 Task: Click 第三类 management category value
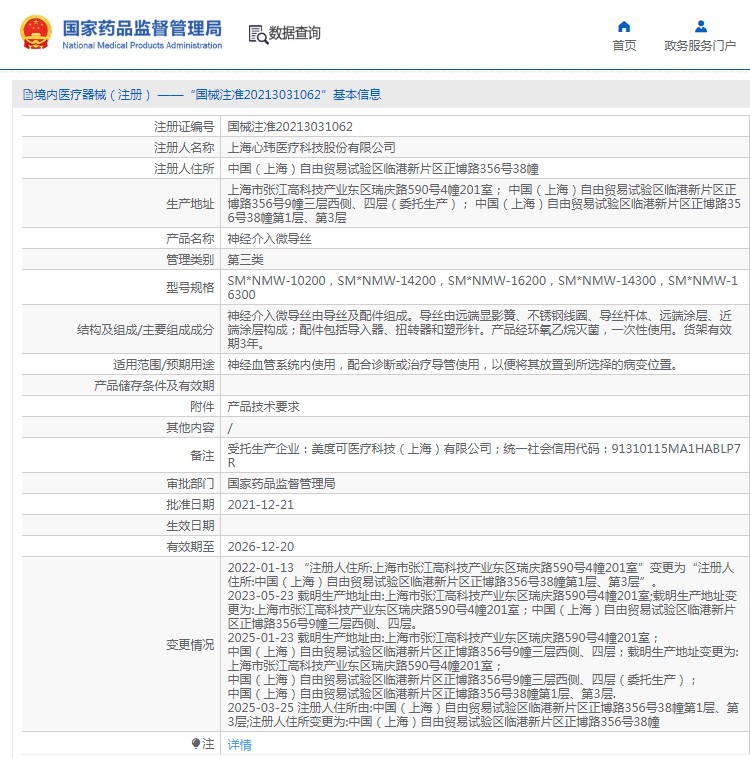click(245, 260)
